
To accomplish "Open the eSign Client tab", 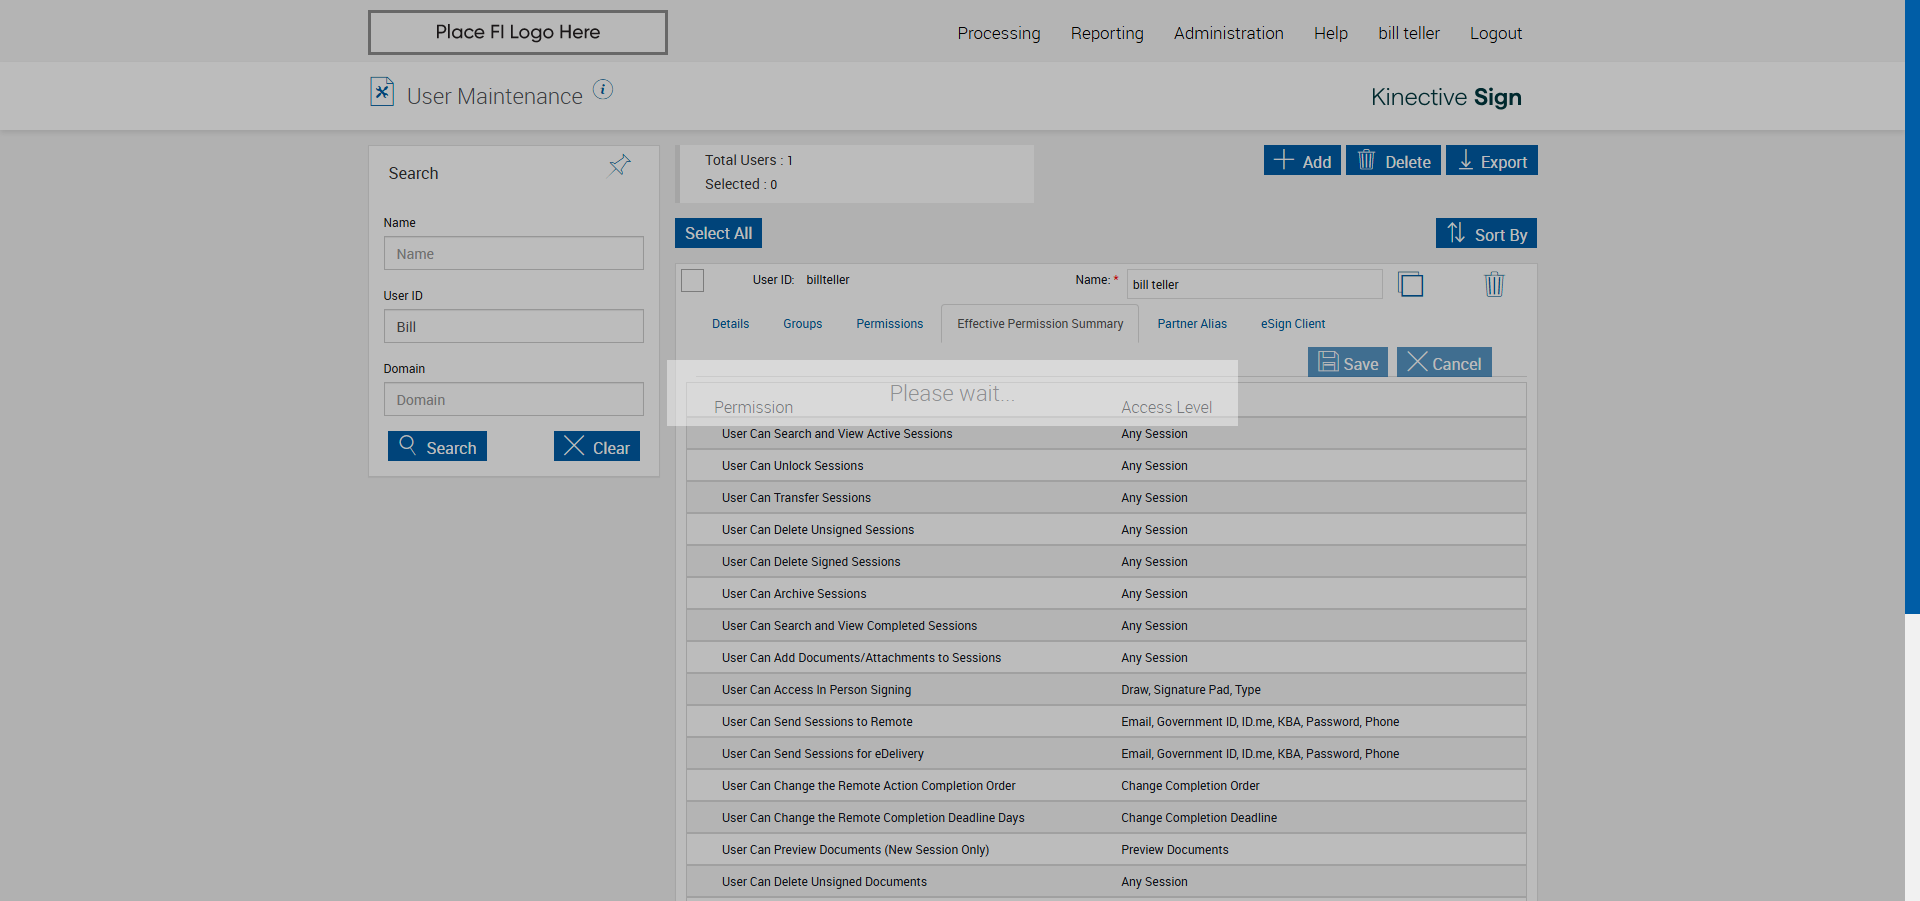I will click(x=1293, y=324).
